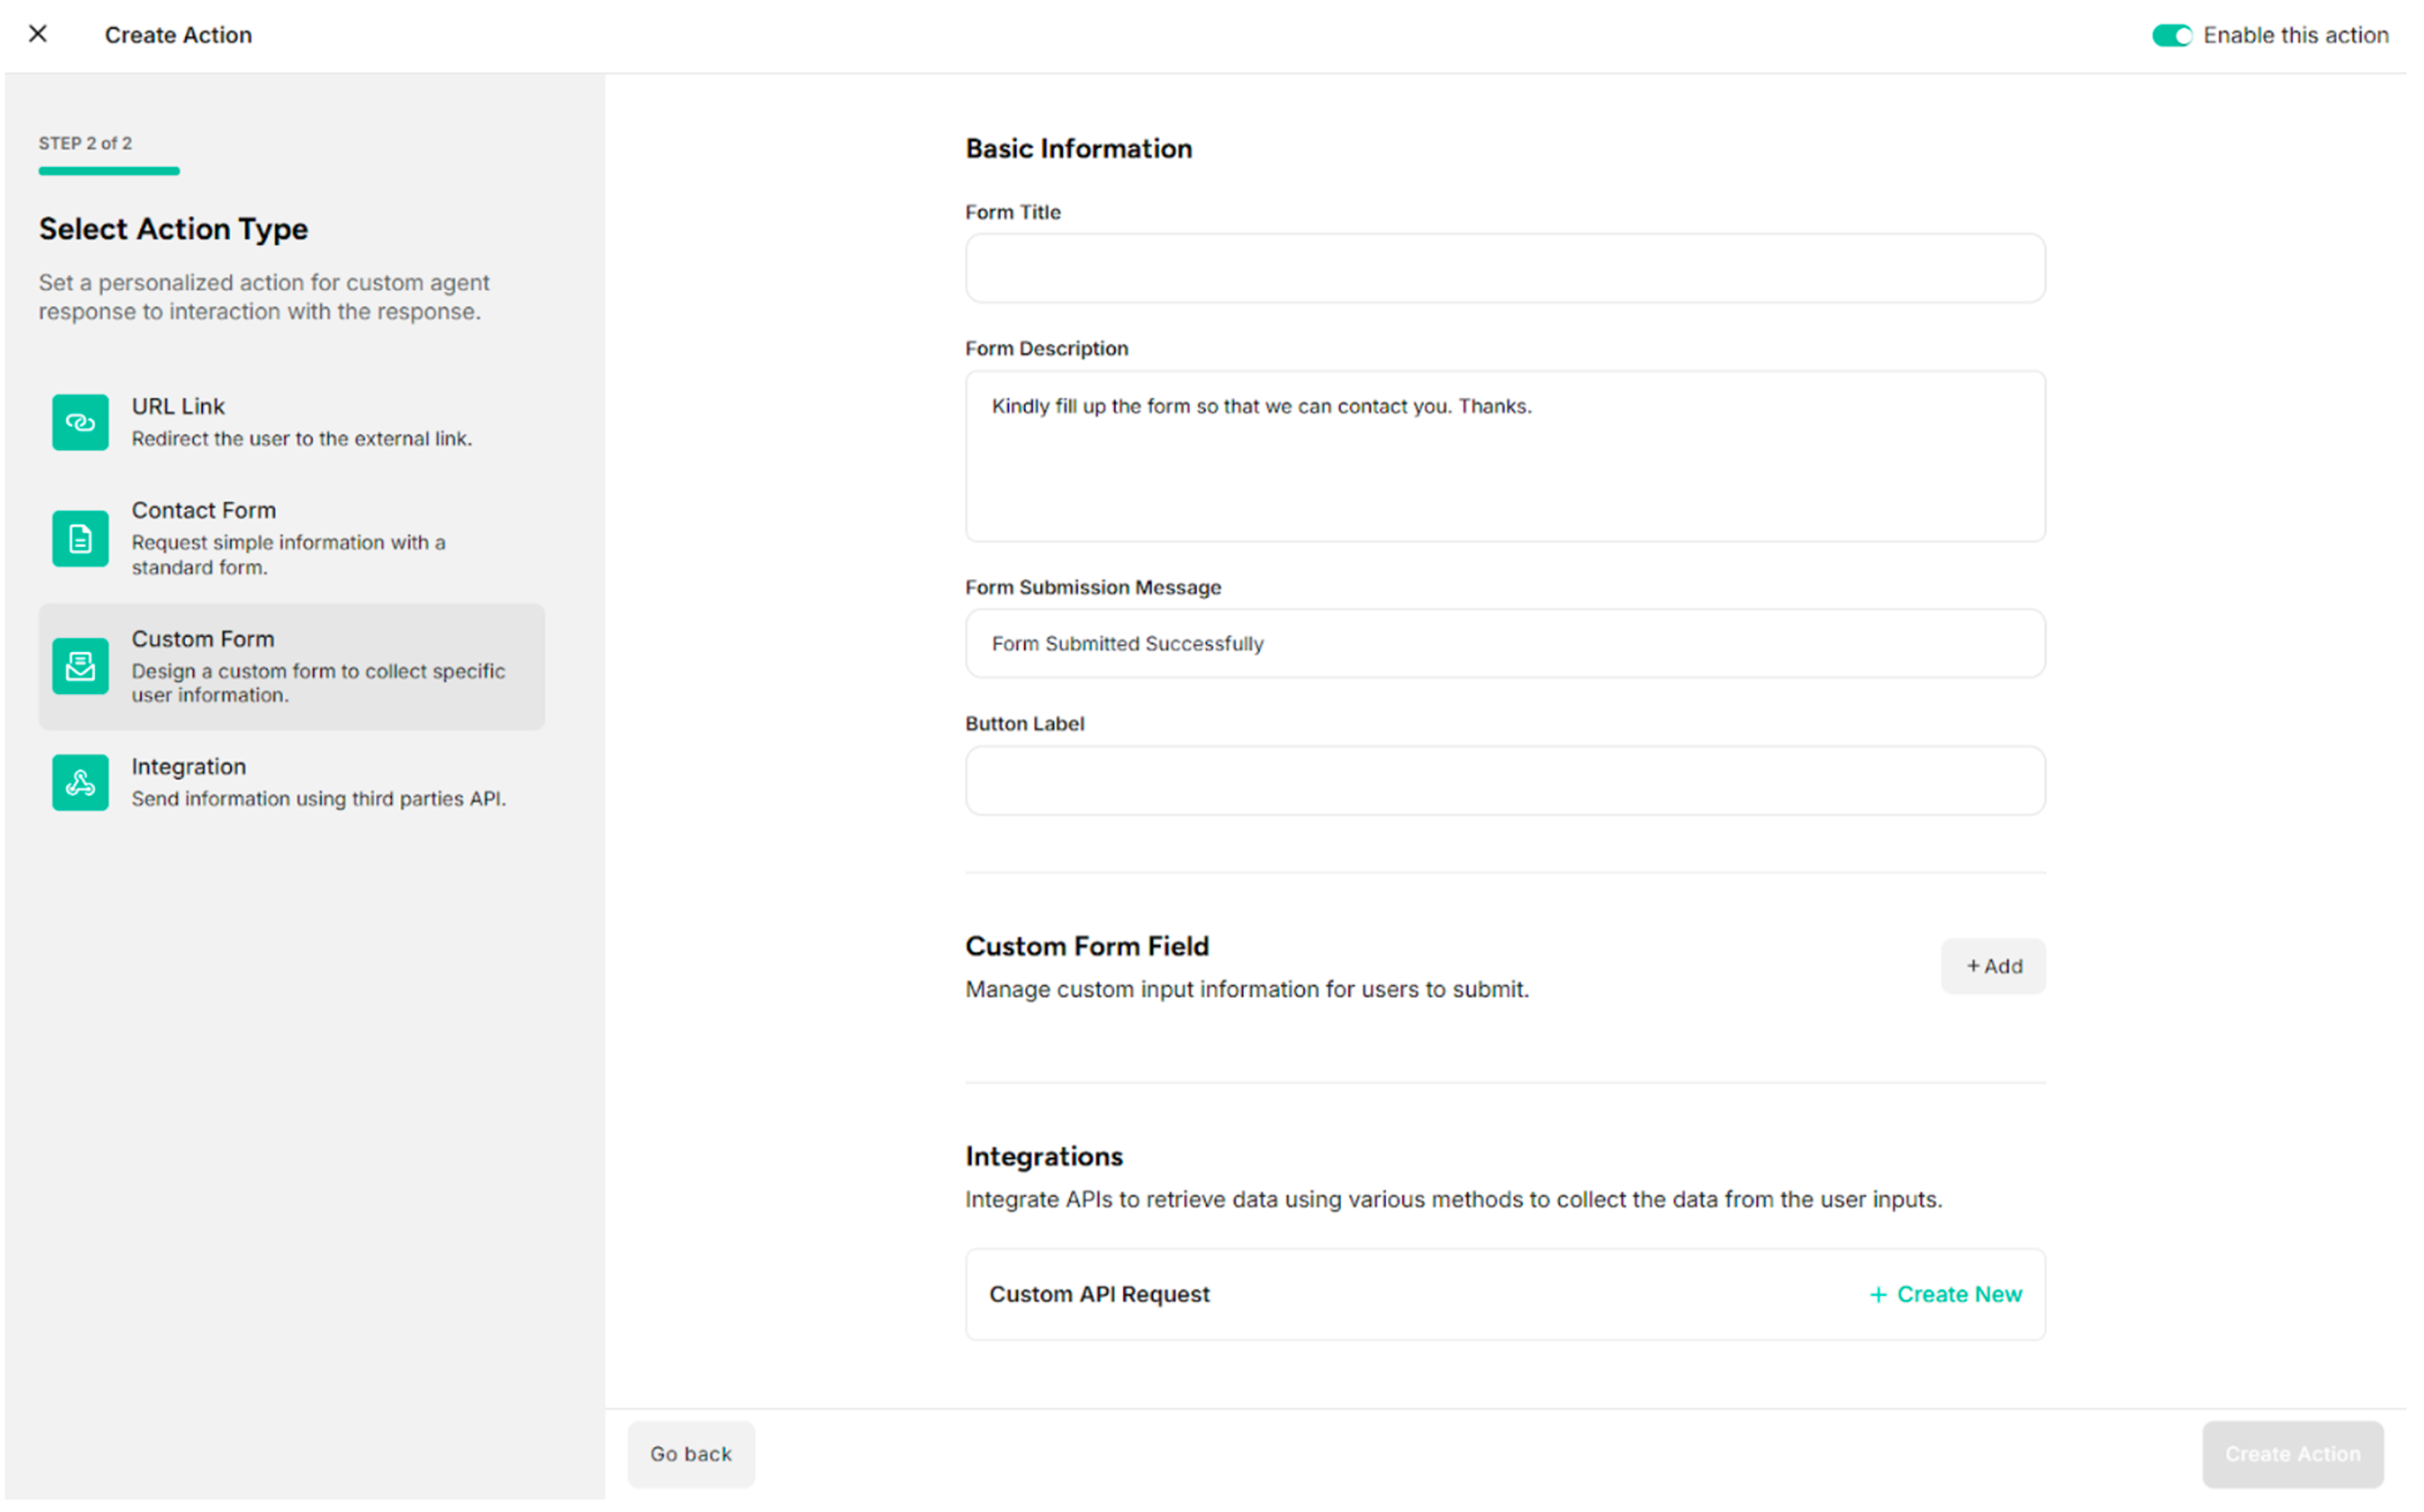Click the Step 2 progress bar

pos(108,171)
